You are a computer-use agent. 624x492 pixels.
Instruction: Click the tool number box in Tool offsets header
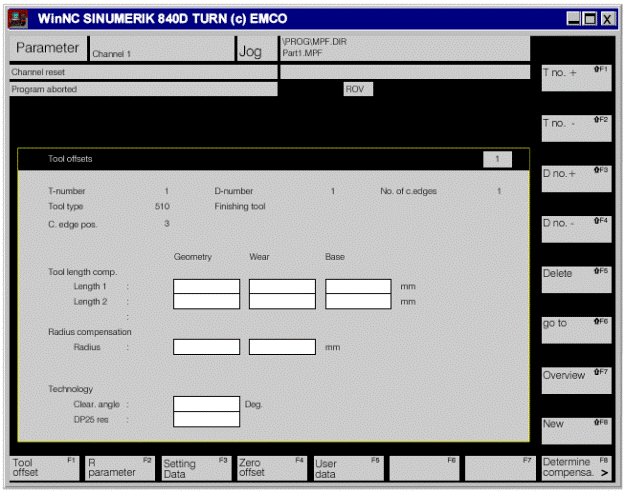click(497, 159)
